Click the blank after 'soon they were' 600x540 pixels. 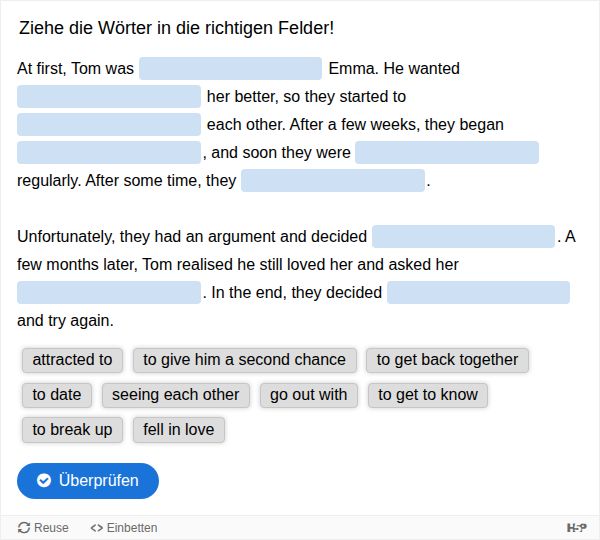[447, 153]
